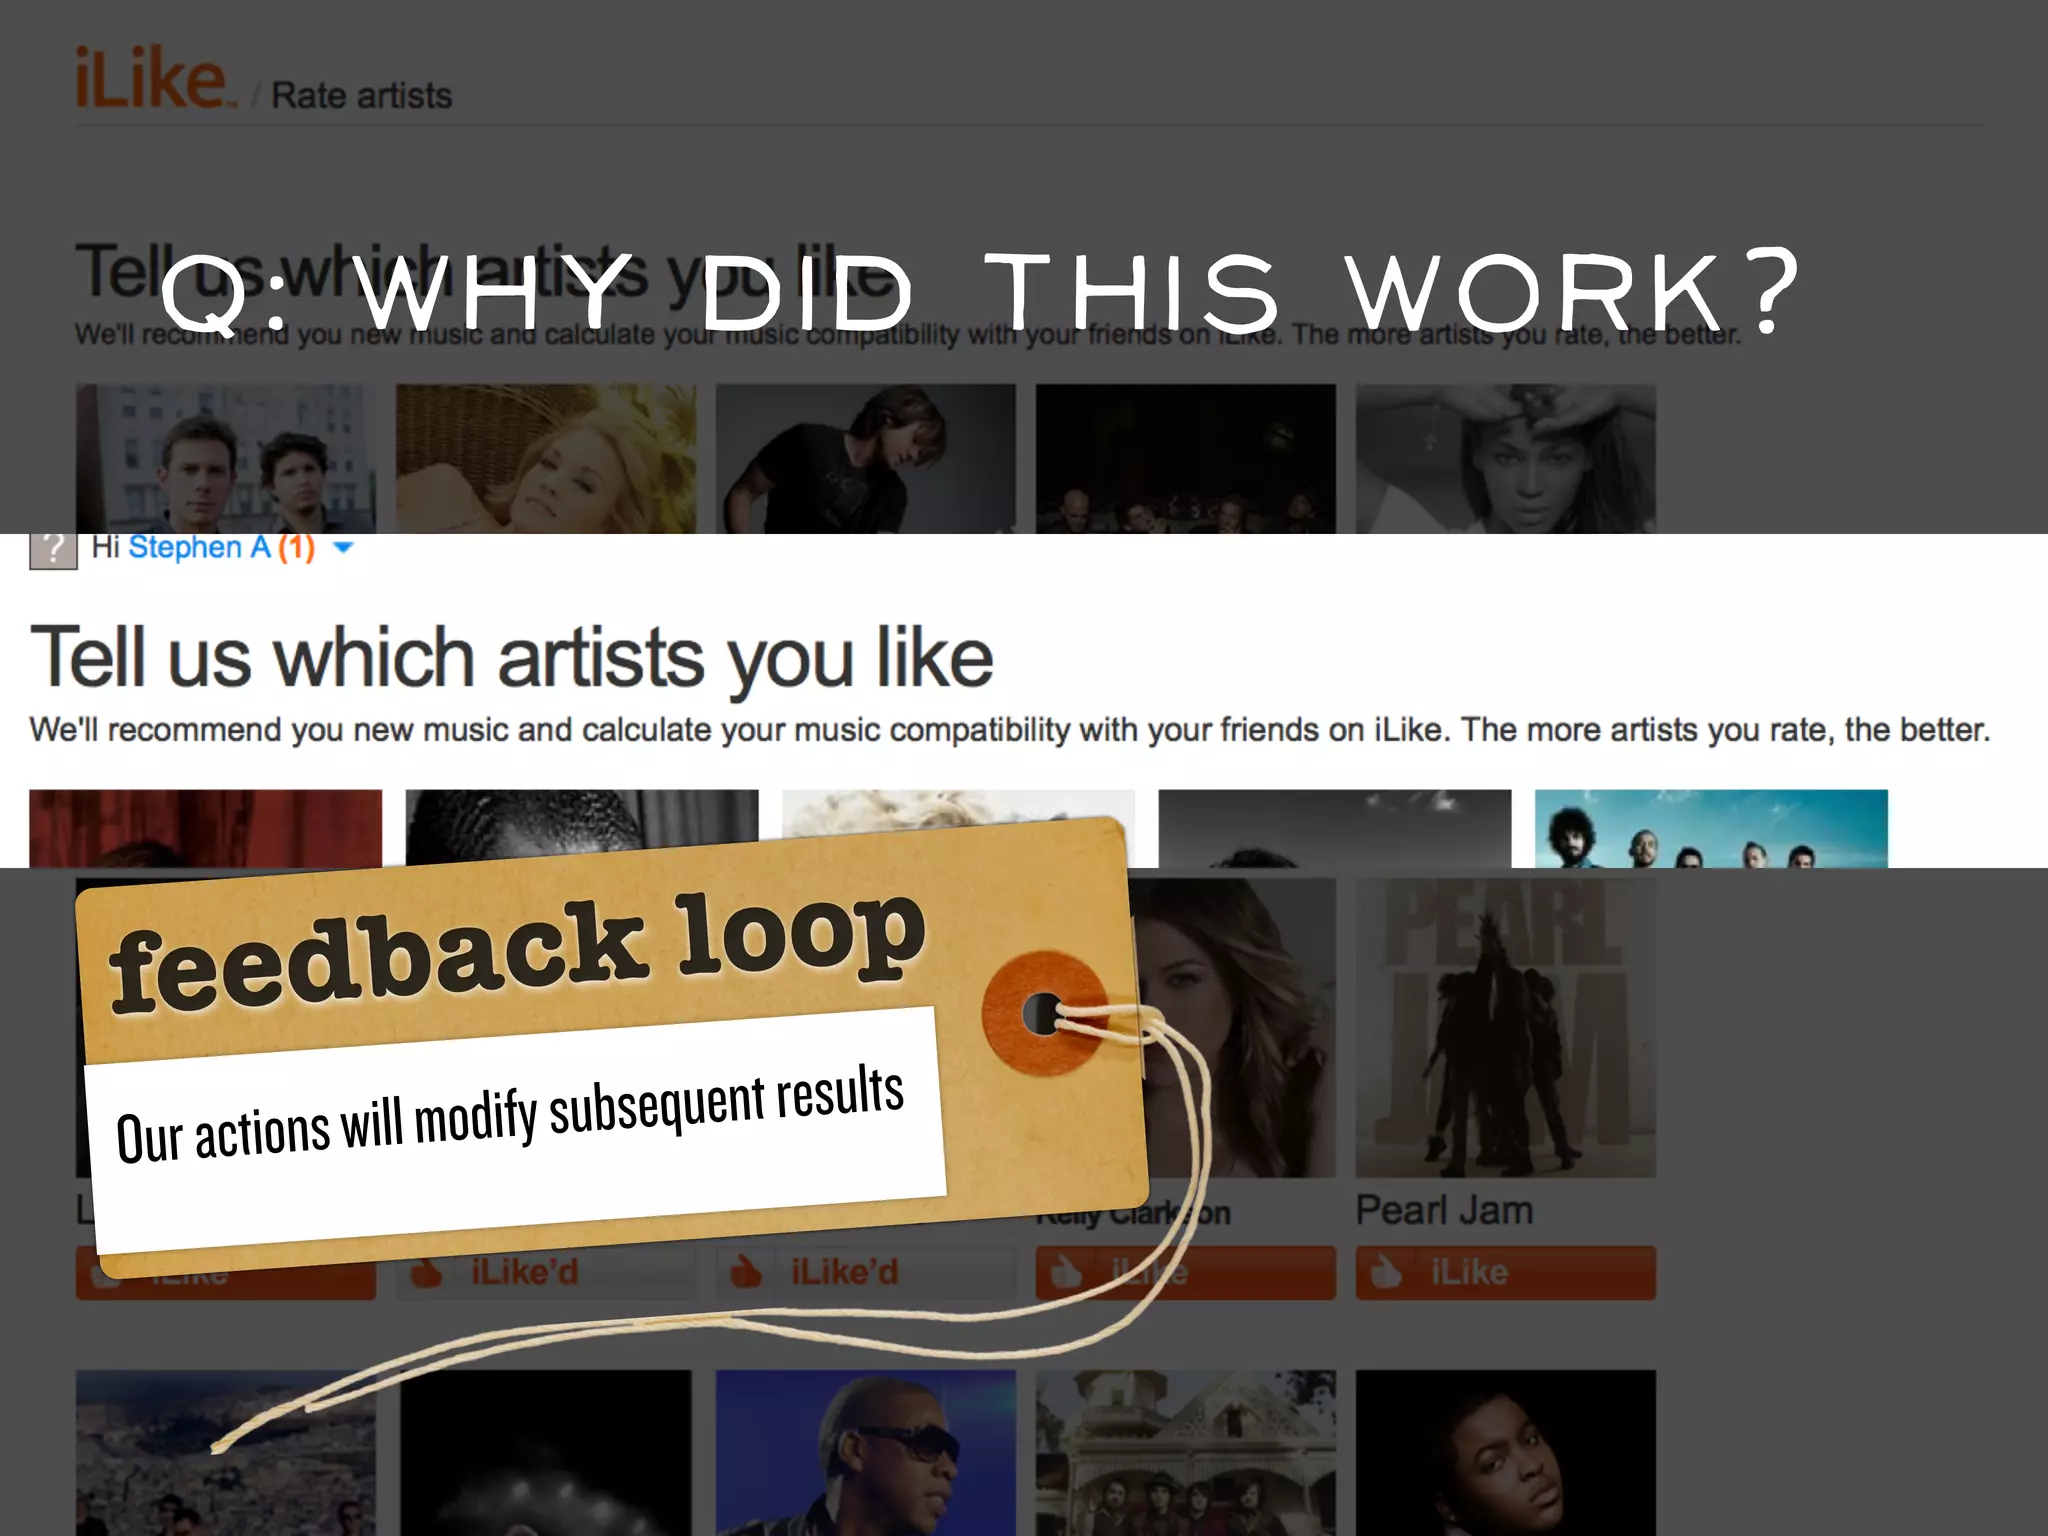Select the woman with hands on head photo
2048x1536 pixels.
point(1506,459)
